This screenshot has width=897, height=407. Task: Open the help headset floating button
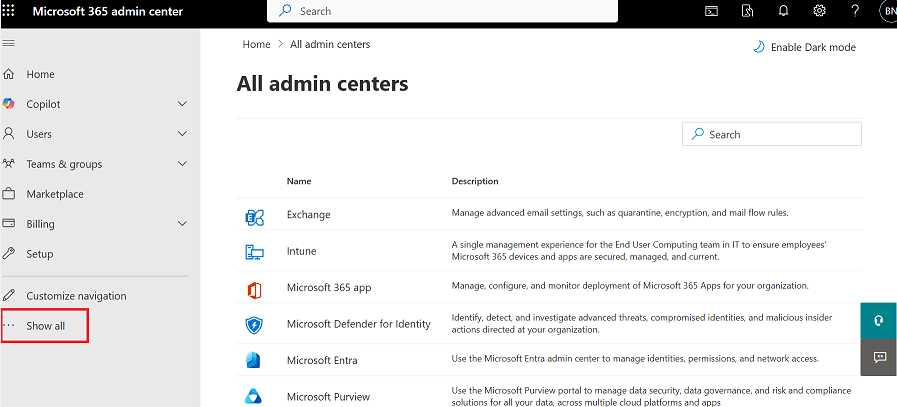point(879,321)
